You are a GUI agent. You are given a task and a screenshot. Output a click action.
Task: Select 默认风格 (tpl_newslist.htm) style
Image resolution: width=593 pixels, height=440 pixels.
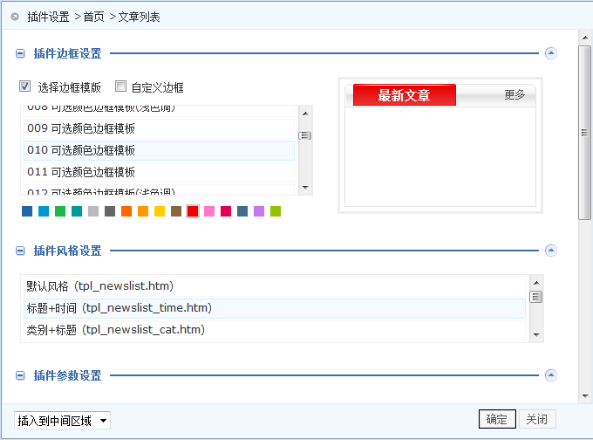pos(275,286)
